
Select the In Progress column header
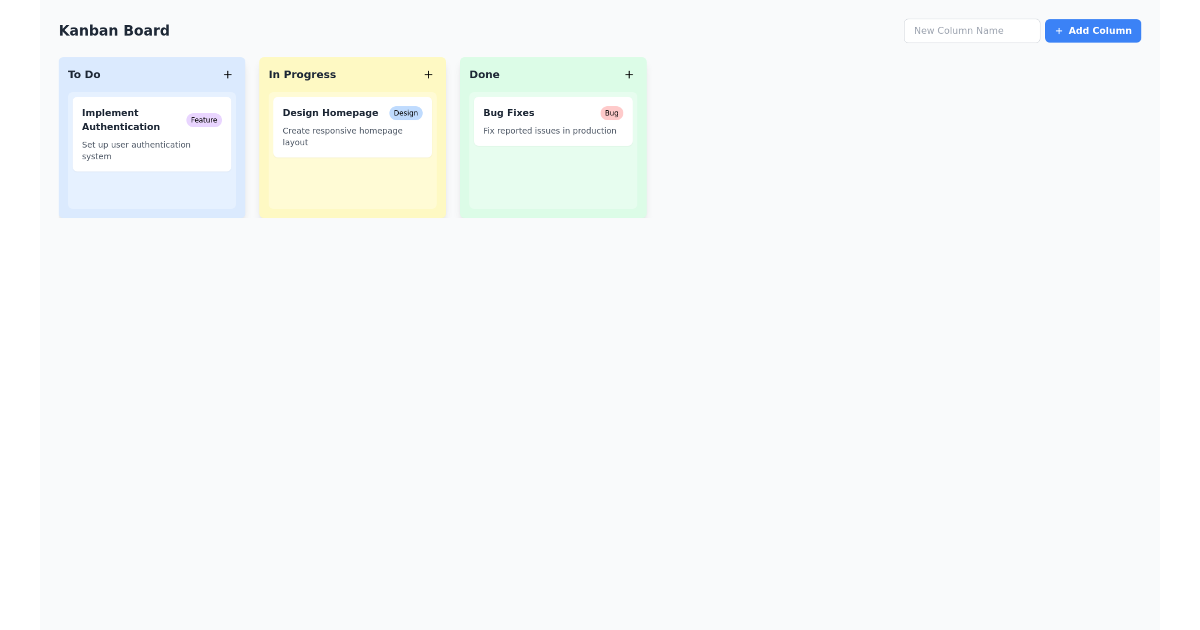303,74
